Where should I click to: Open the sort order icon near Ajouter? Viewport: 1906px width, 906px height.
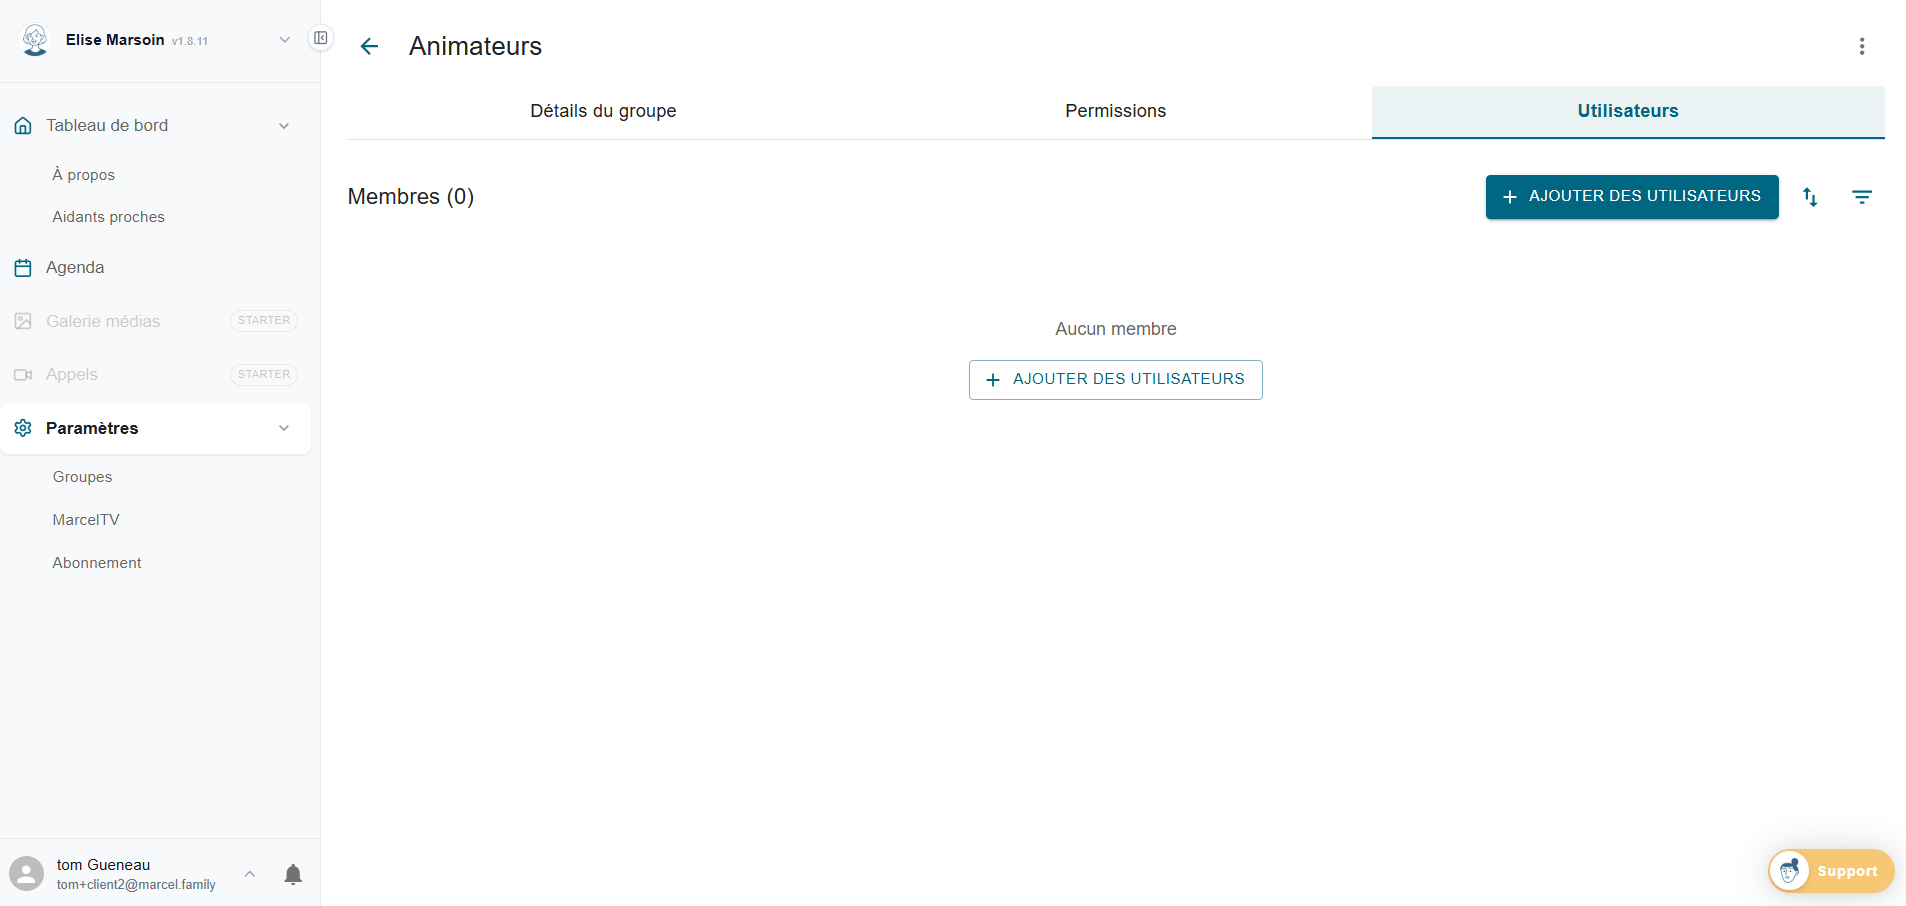1810,197
